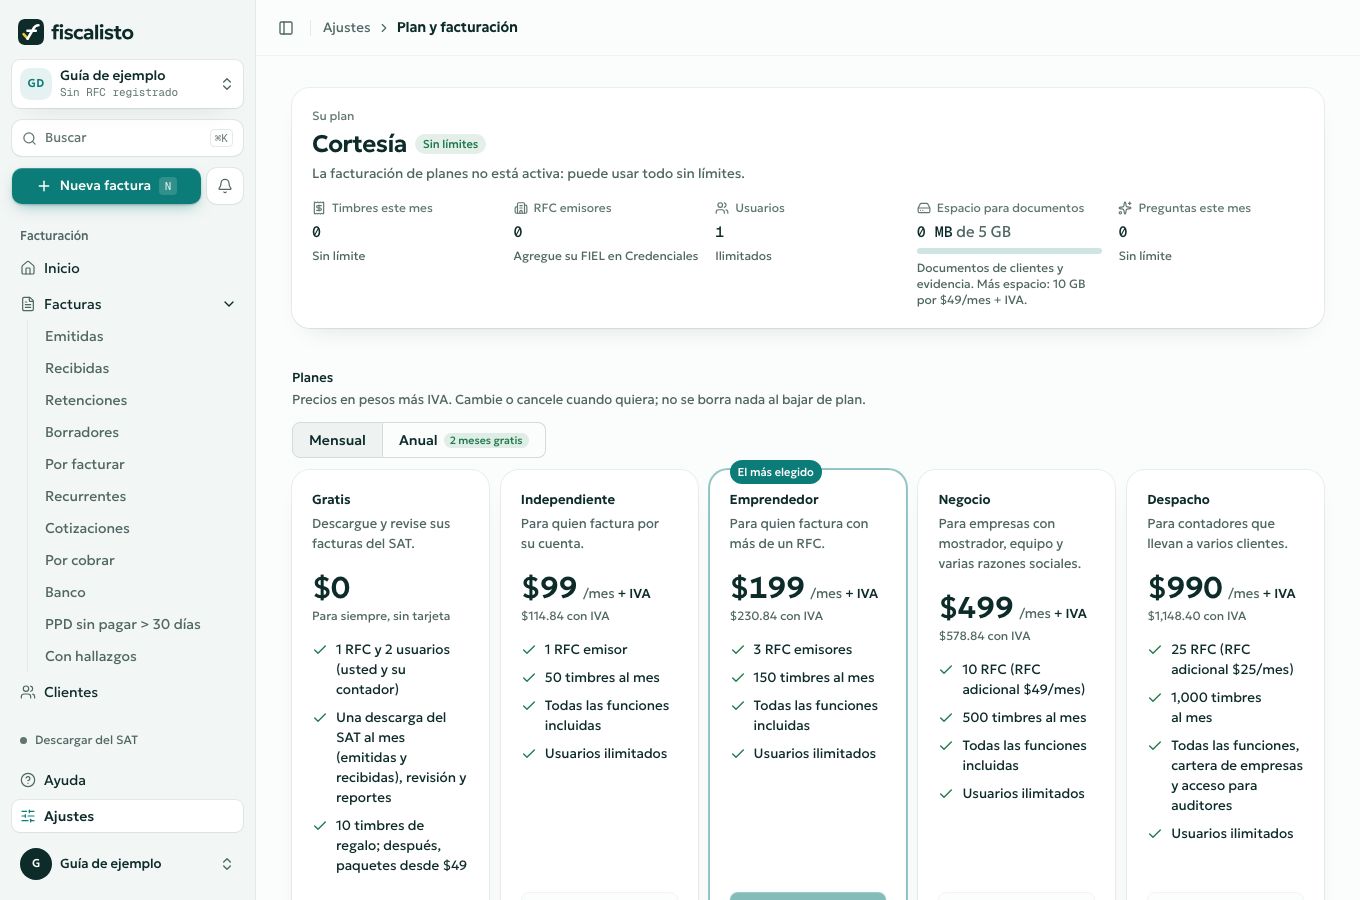The width and height of the screenshot is (1360, 900).
Task: Click the El más elegido badge
Action: point(775,472)
